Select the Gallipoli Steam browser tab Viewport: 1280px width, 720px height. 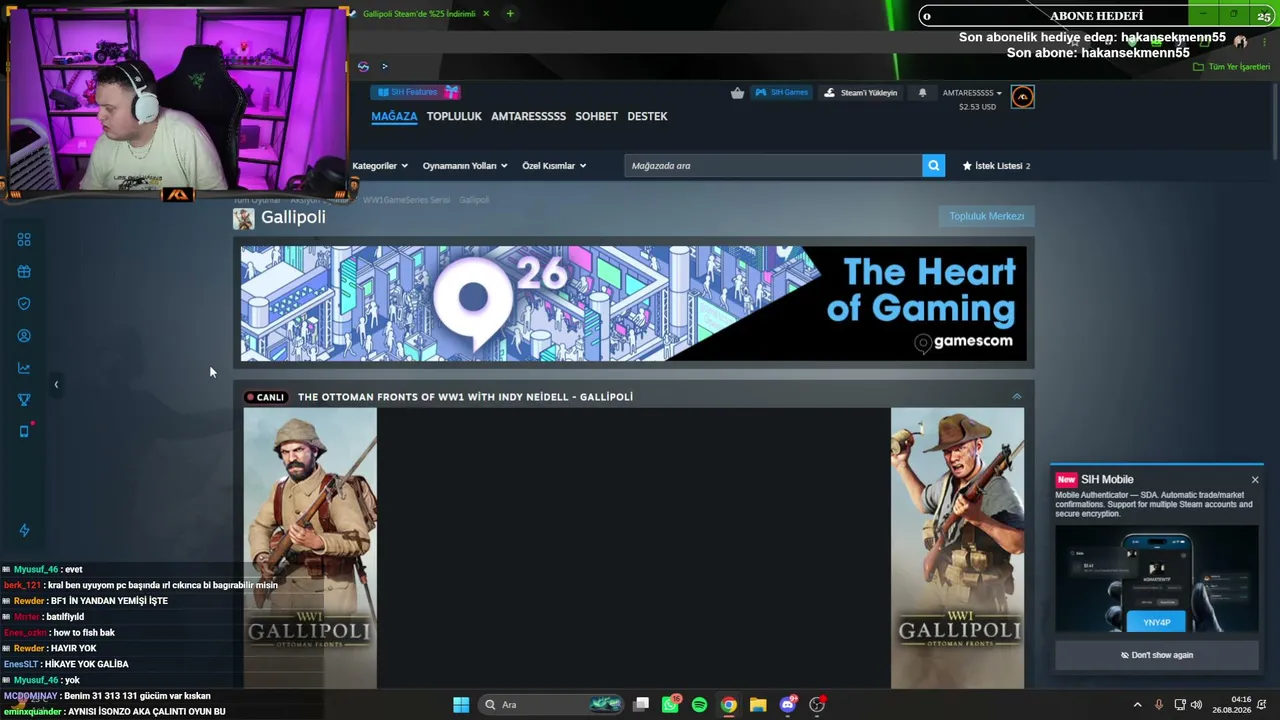click(x=420, y=14)
